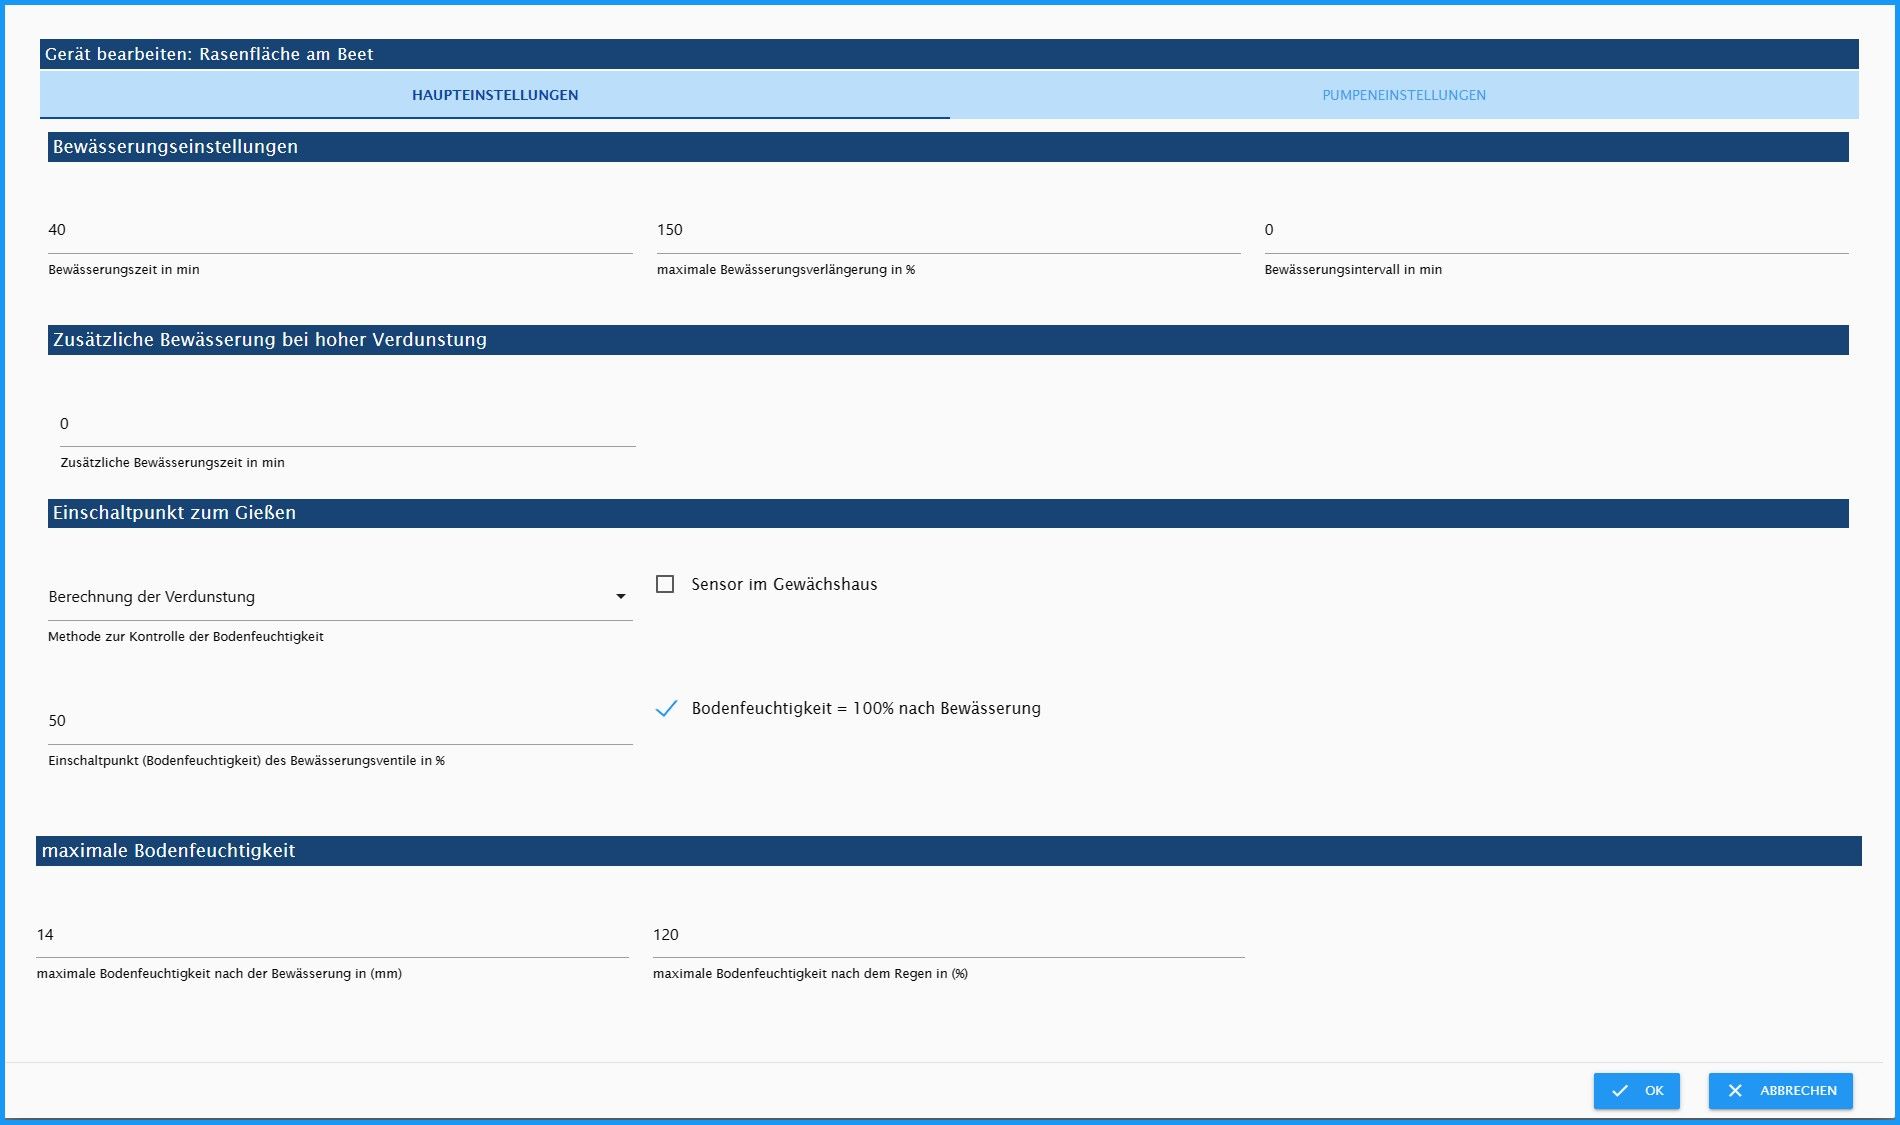The height and width of the screenshot is (1125, 1900).
Task: Click maximale Bodenfeuchtigkeit nach dem Regen field
Action: (x=949, y=935)
